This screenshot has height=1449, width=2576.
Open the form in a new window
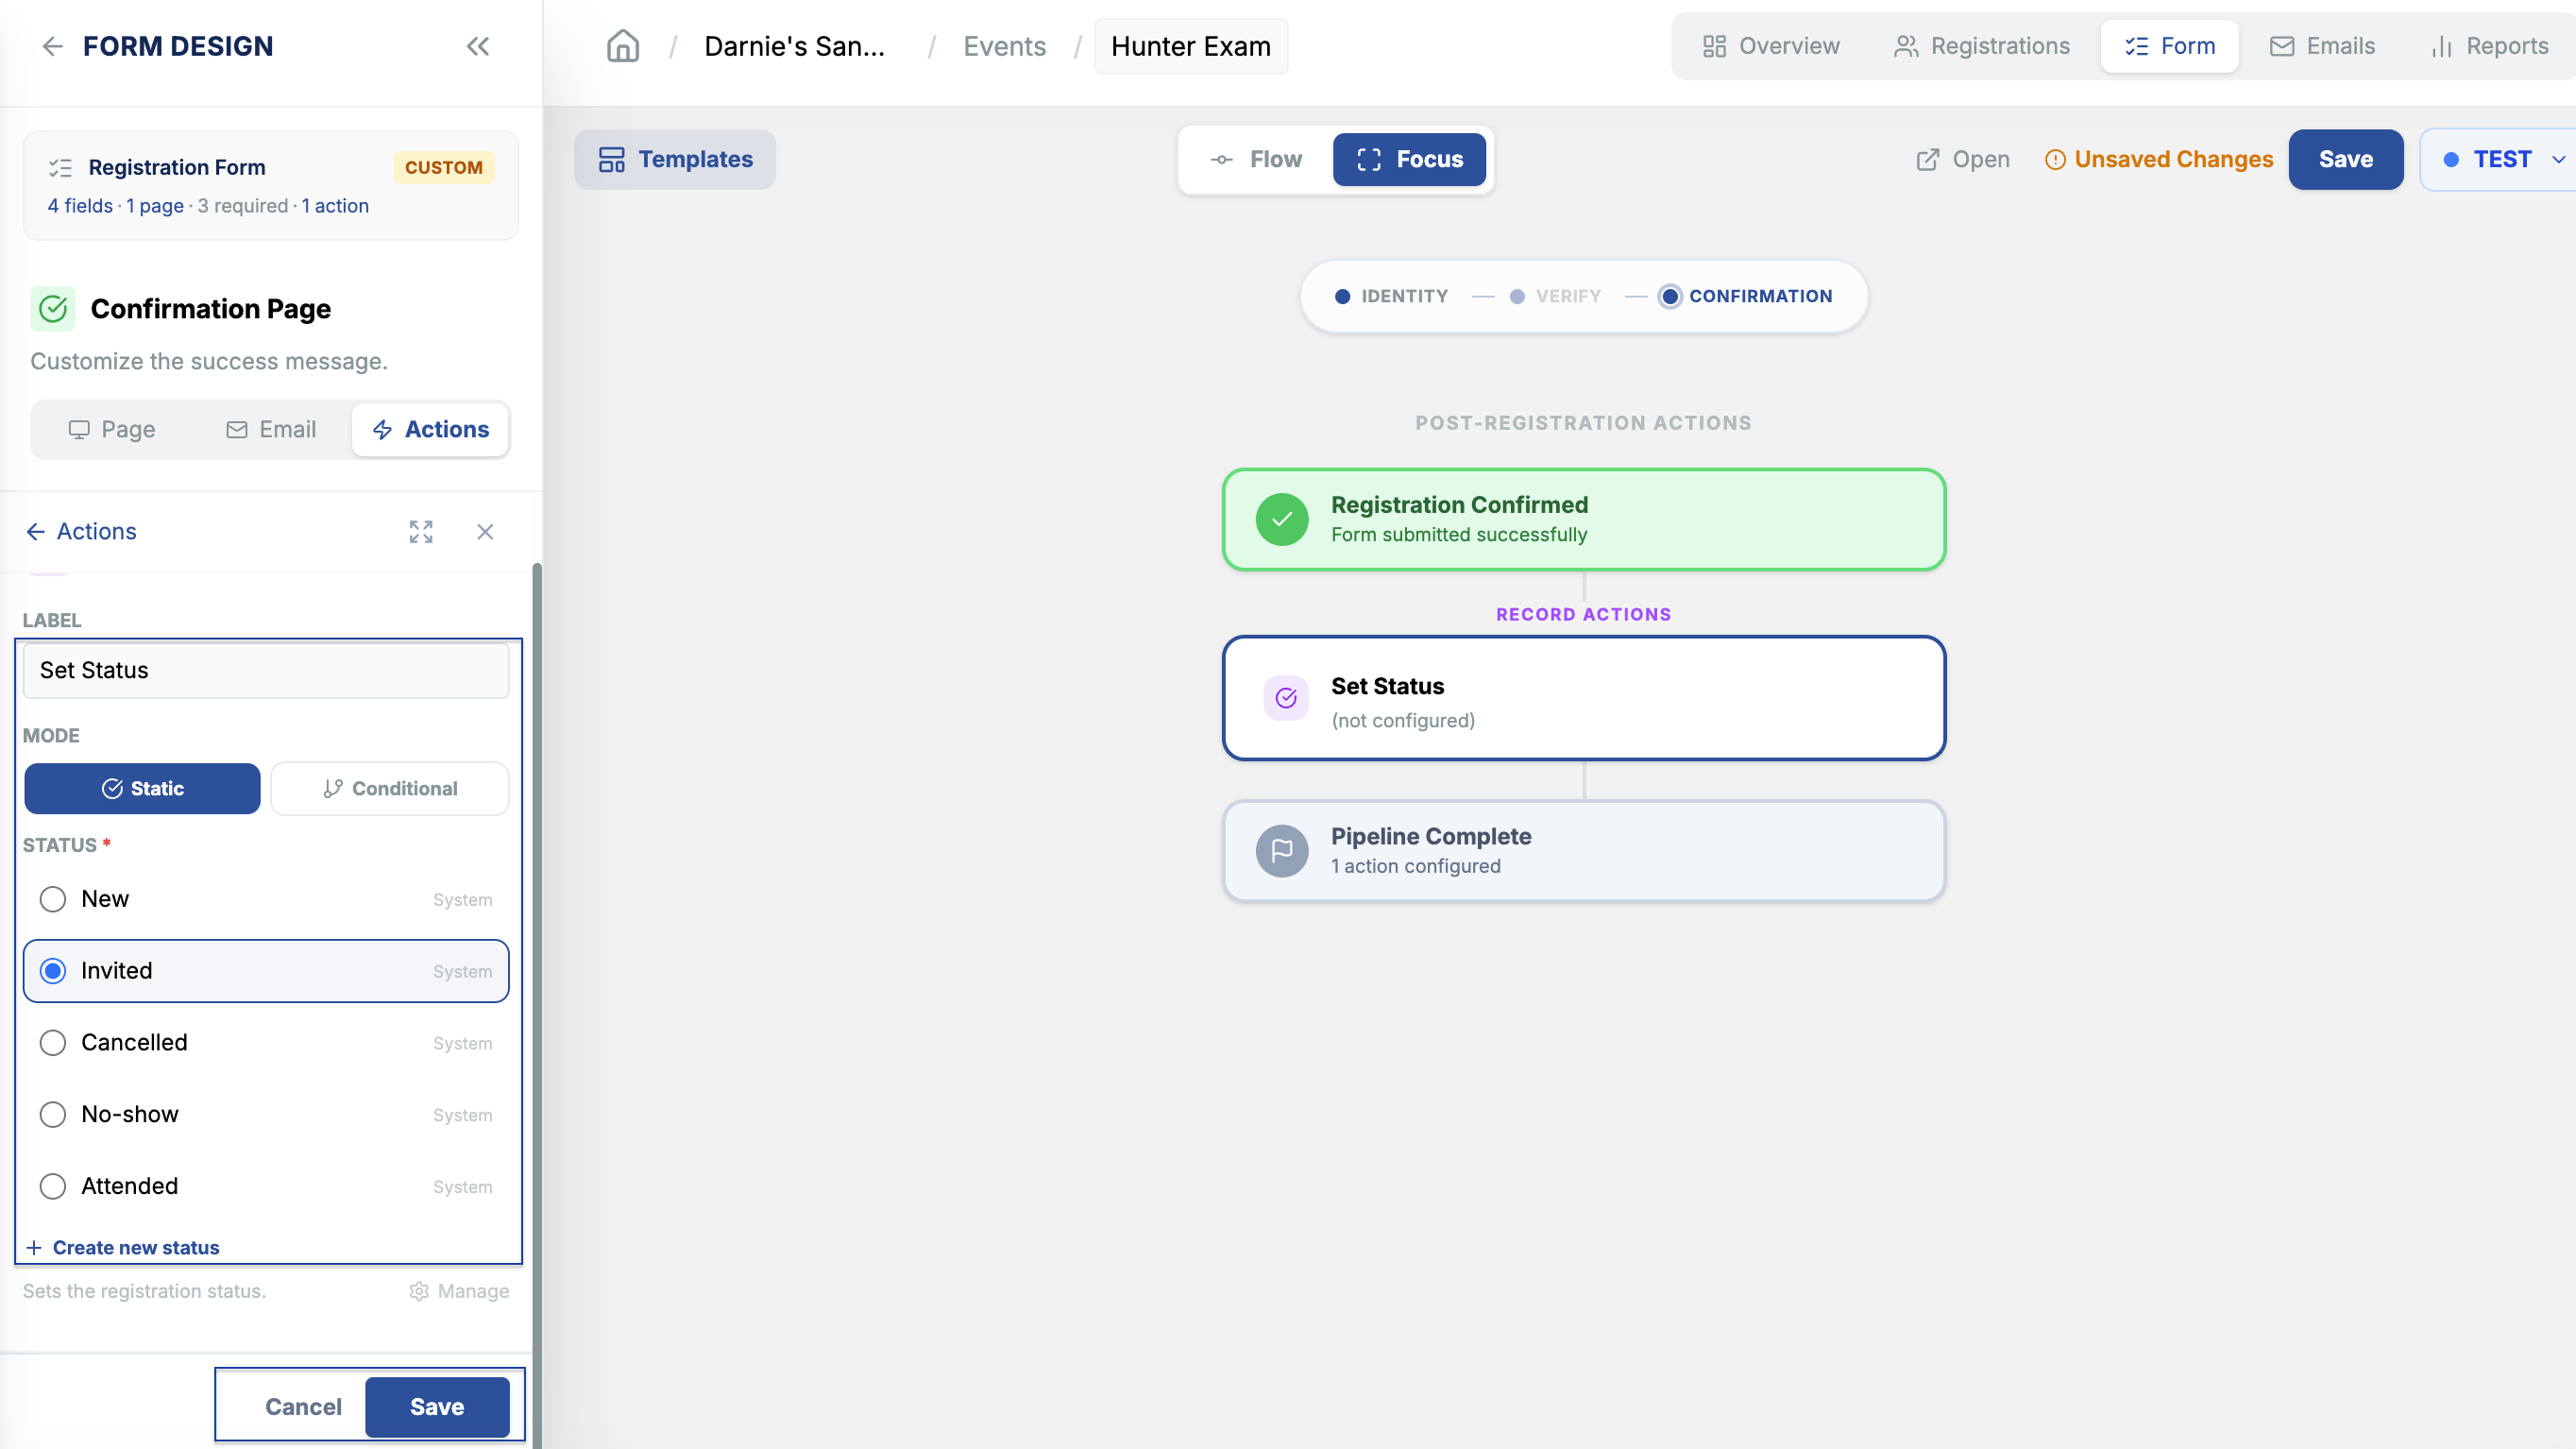click(1962, 159)
